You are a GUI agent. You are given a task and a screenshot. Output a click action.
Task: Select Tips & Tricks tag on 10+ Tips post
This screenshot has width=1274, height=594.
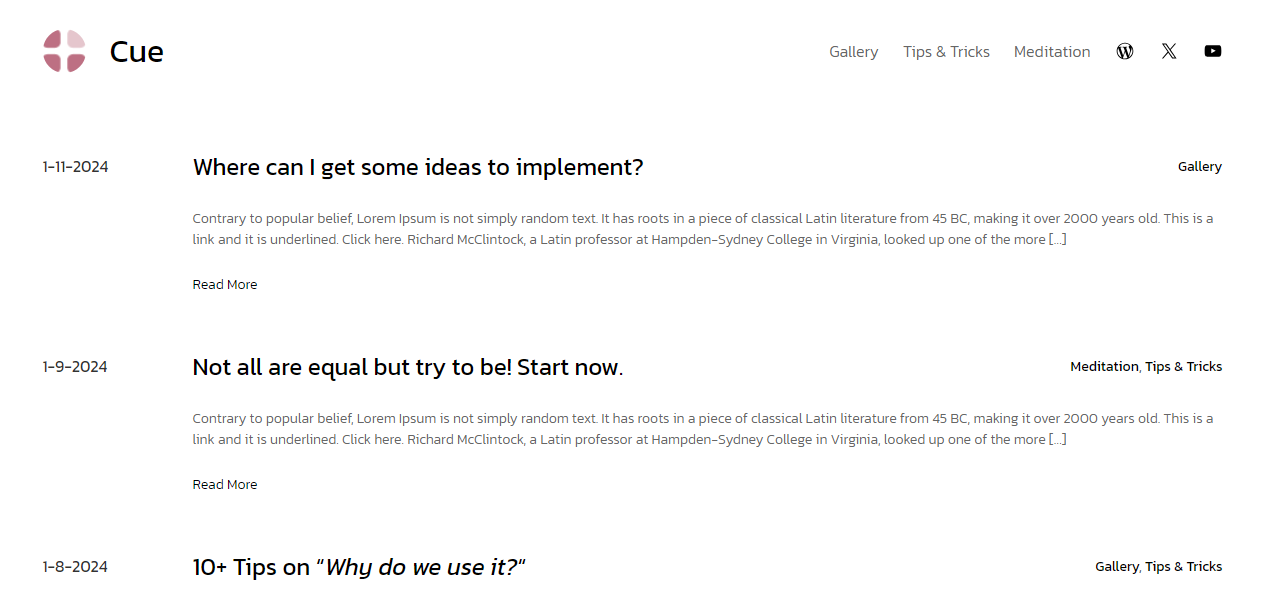(x=1183, y=567)
